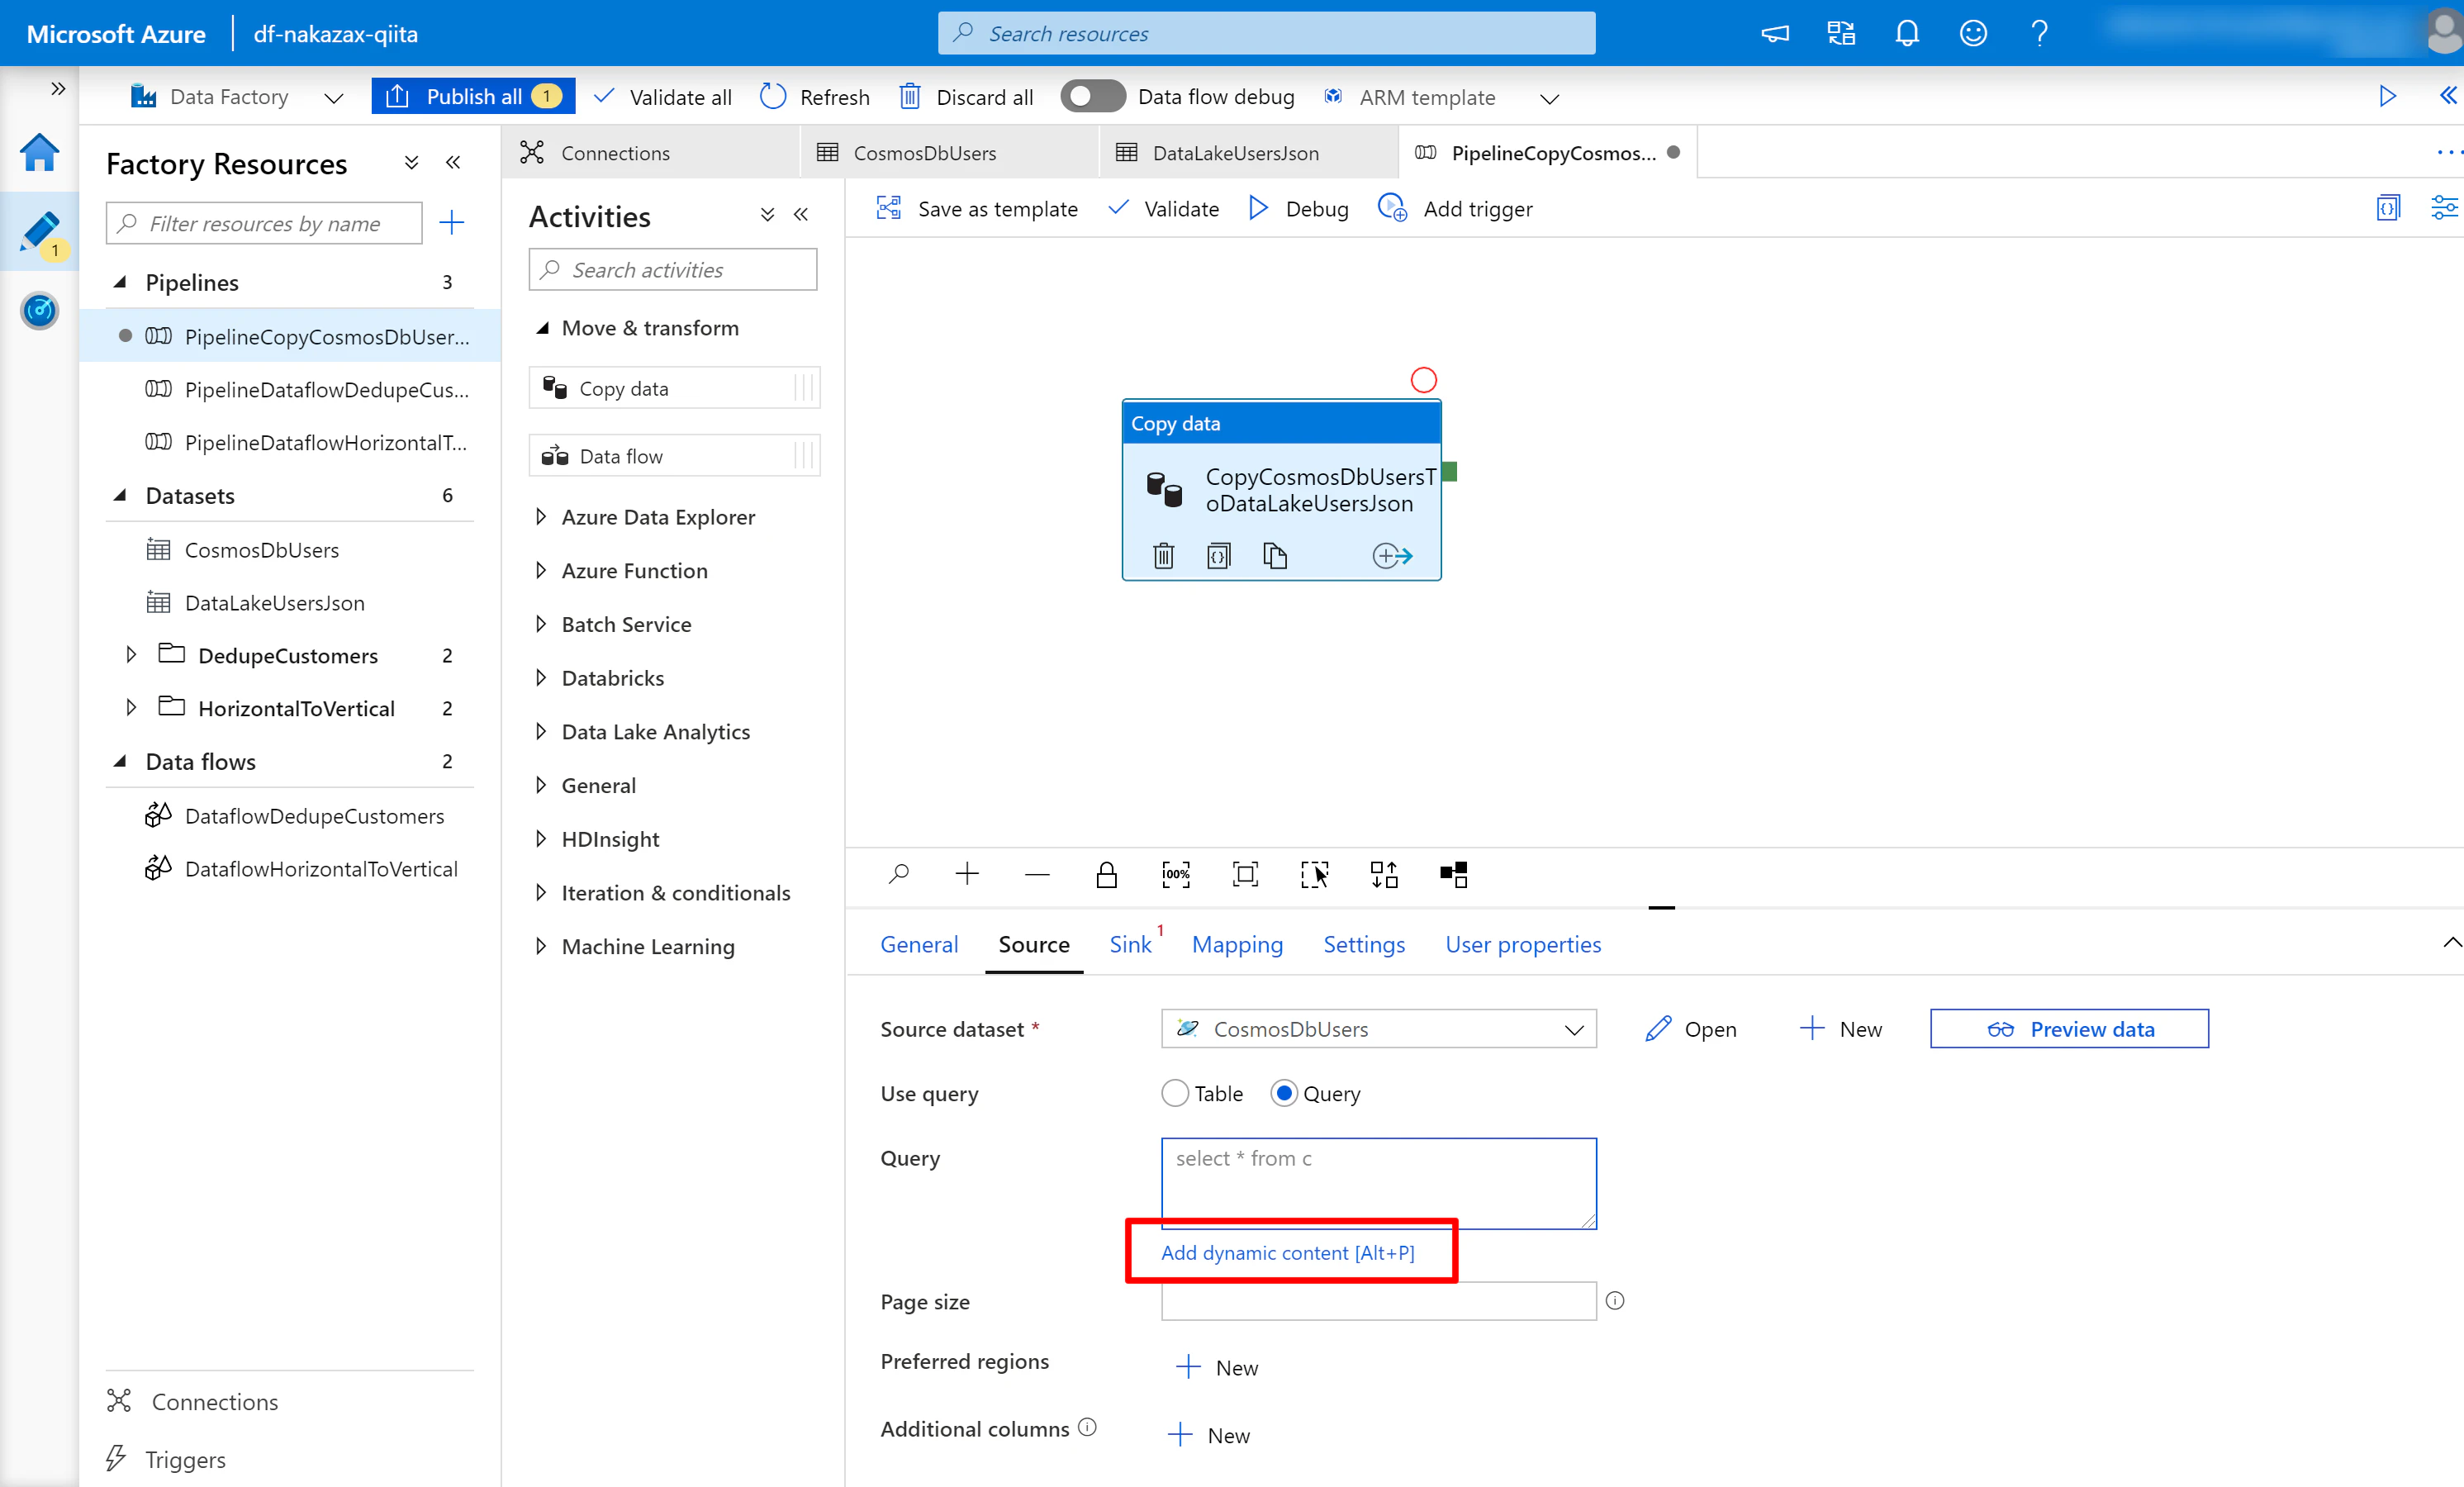Screen dimensions: 2464x1487
Task: Open the Monitor gauge icon in sidebar
Action: click(39, 311)
